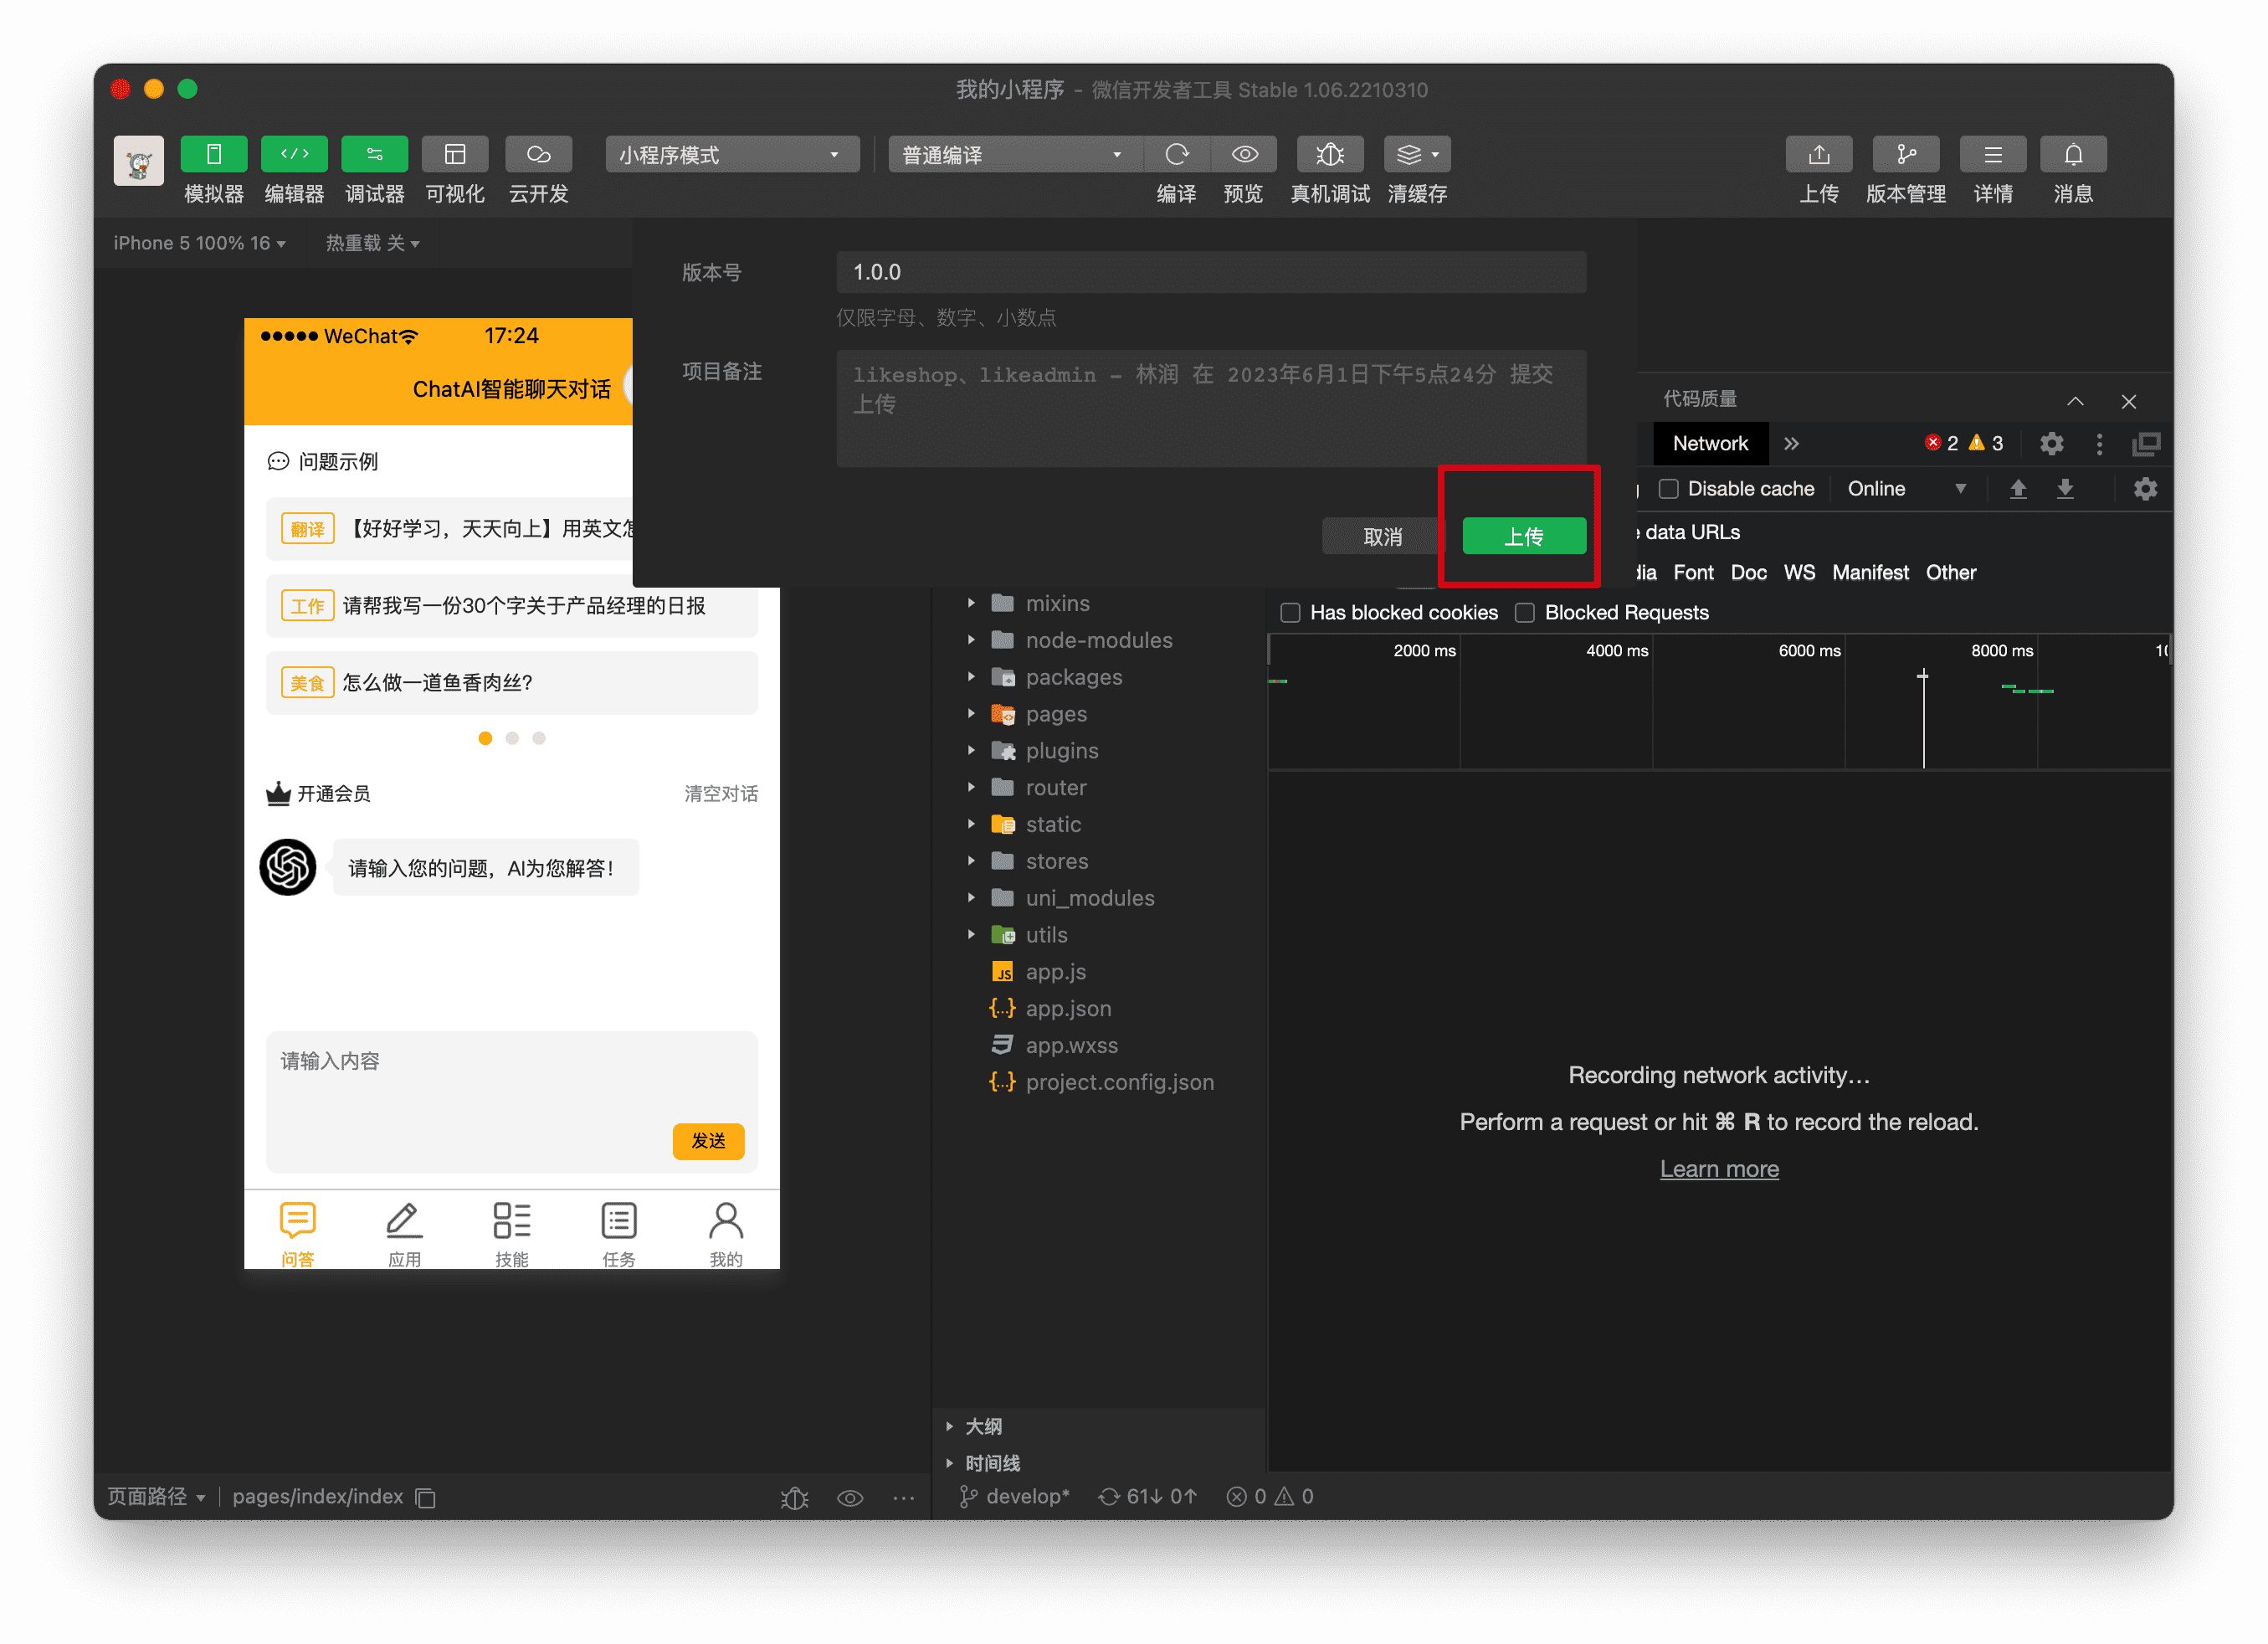The height and width of the screenshot is (1644, 2268).
Task: Click the red error count indicator
Action: pyautogui.click(x=1942, y=443)
